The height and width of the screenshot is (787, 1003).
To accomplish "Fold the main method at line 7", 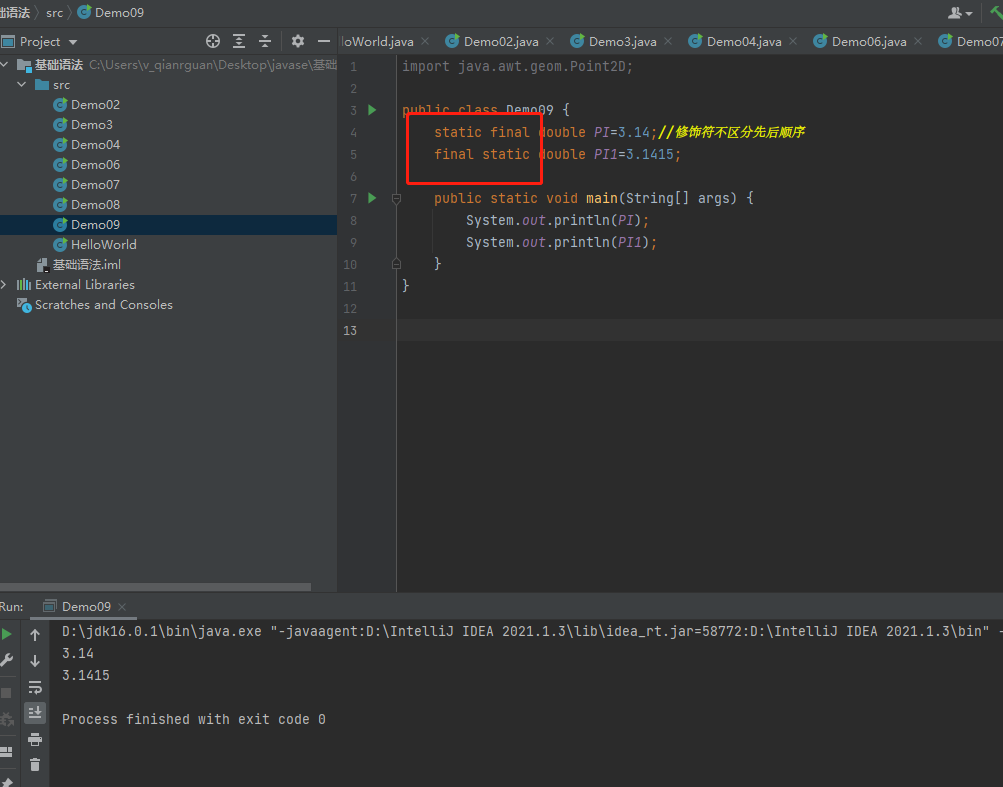I will 396,199.
